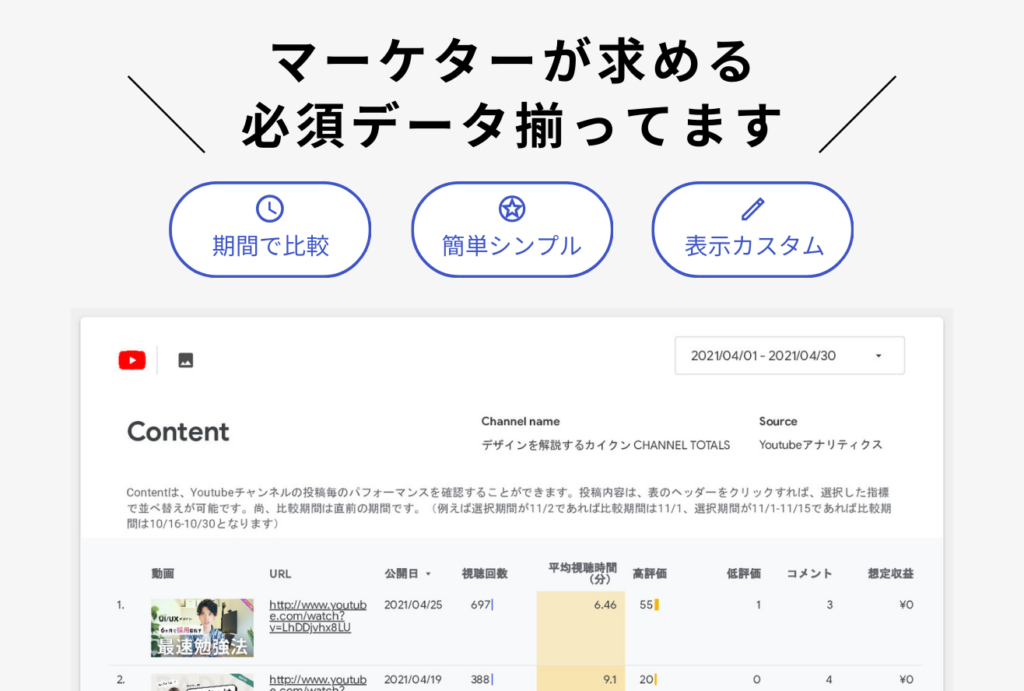
Task: Click the 2021/04/25 publish date cell
Action: 413,605
